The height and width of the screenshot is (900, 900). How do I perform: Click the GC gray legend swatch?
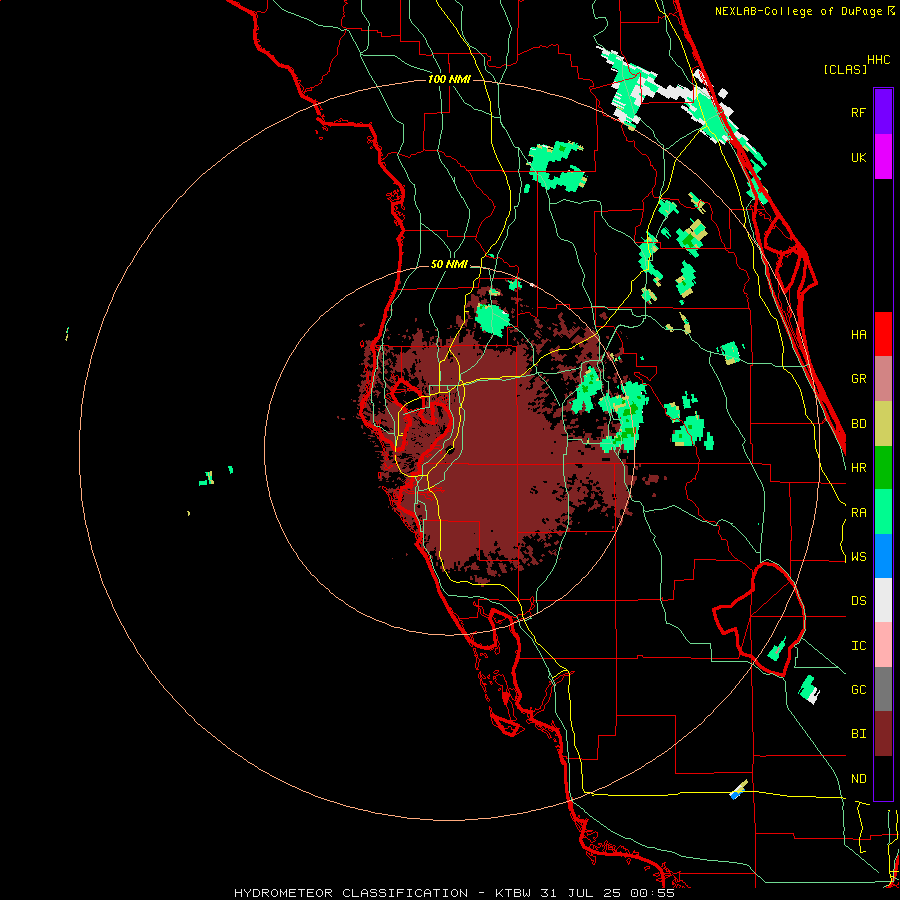click(x=883, y=689)
